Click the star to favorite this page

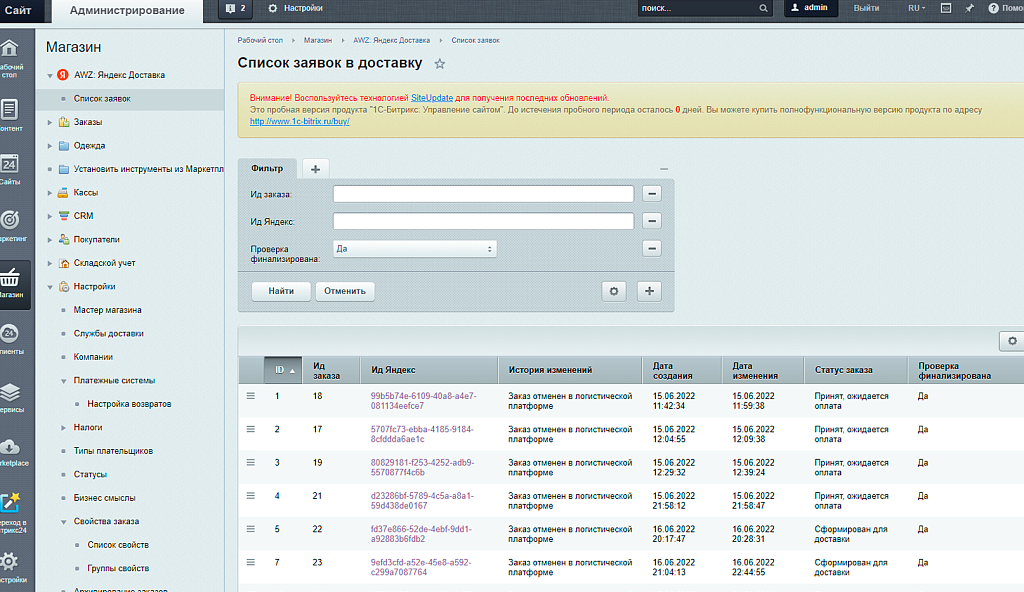(x=440, y=64)
